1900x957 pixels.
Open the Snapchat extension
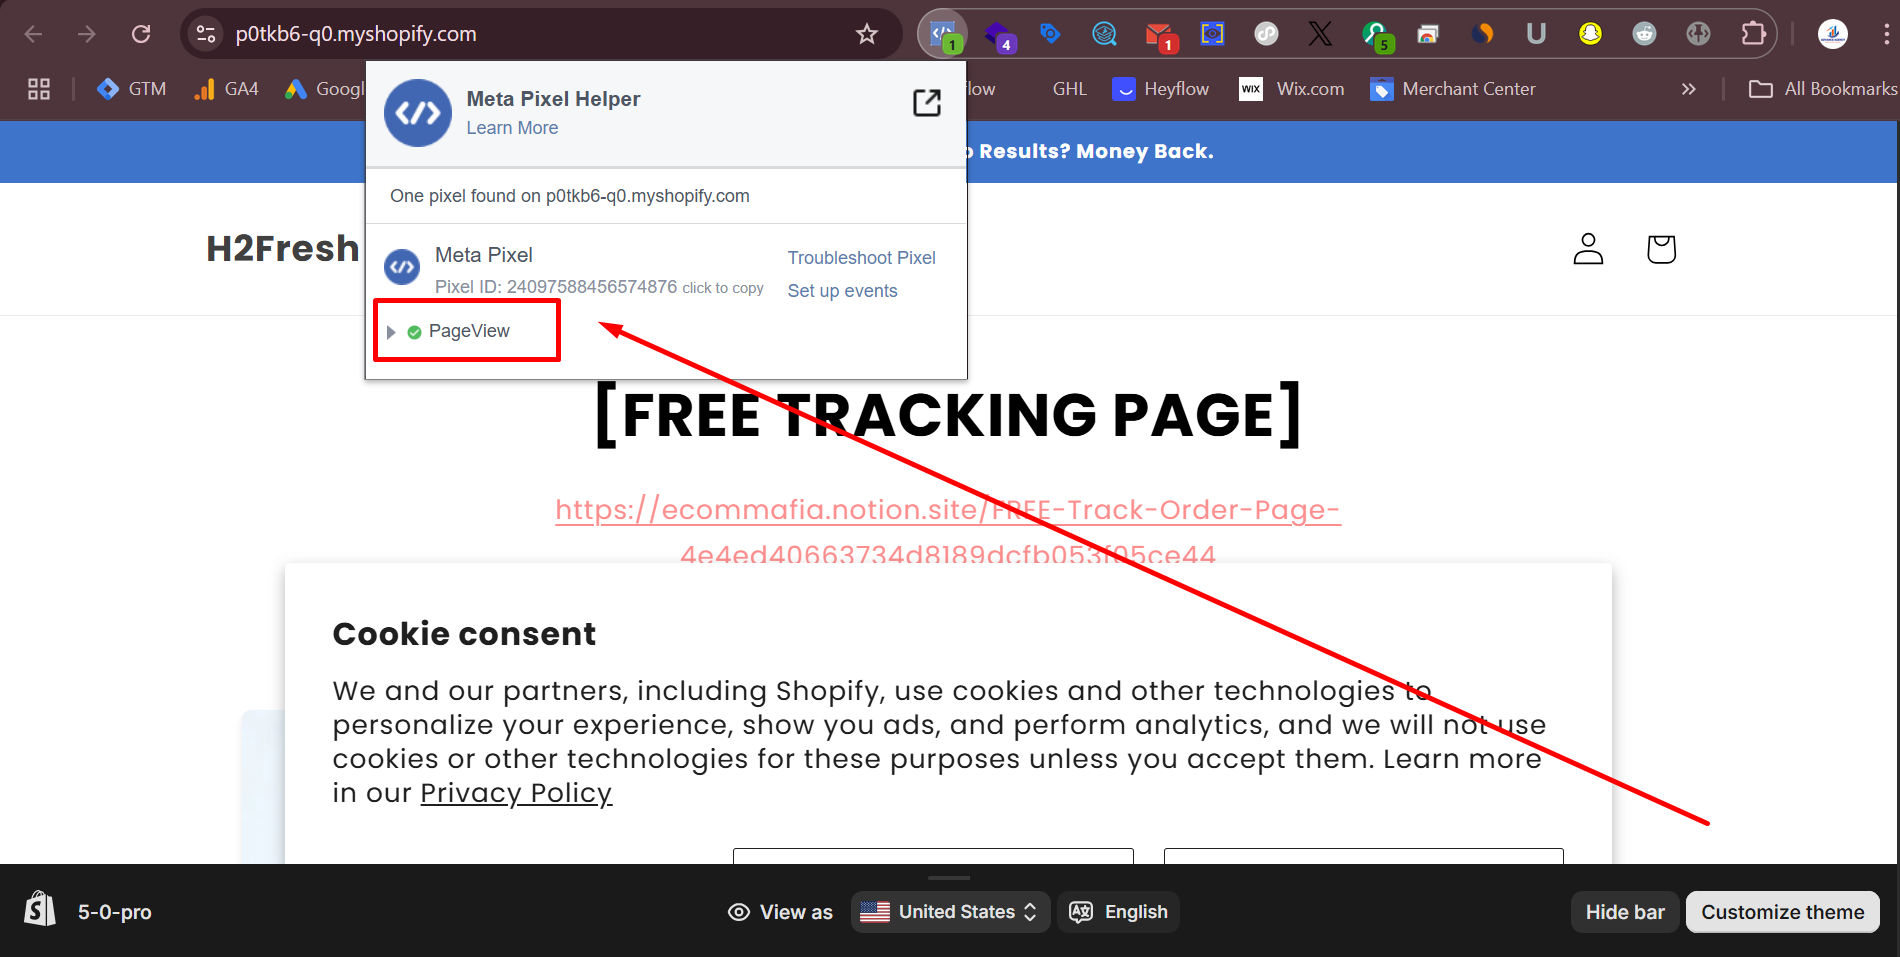pos(1590,33)
